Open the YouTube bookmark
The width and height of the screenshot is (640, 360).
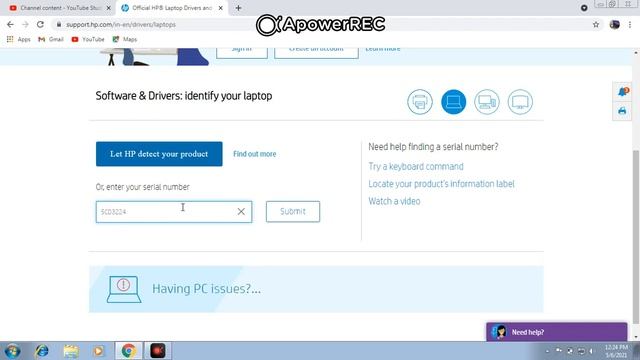click(x=88, y=39)
